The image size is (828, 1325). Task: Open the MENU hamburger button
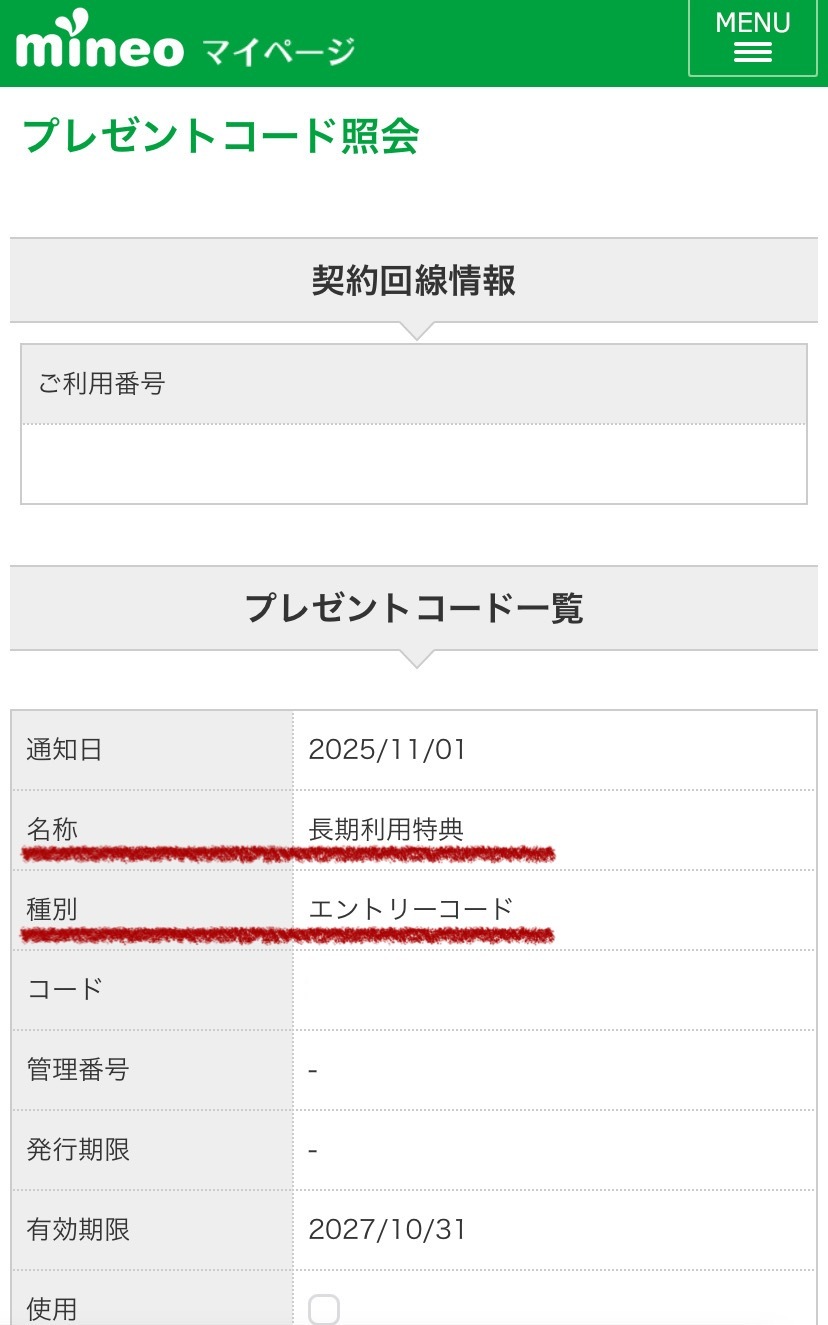(752, 37)
